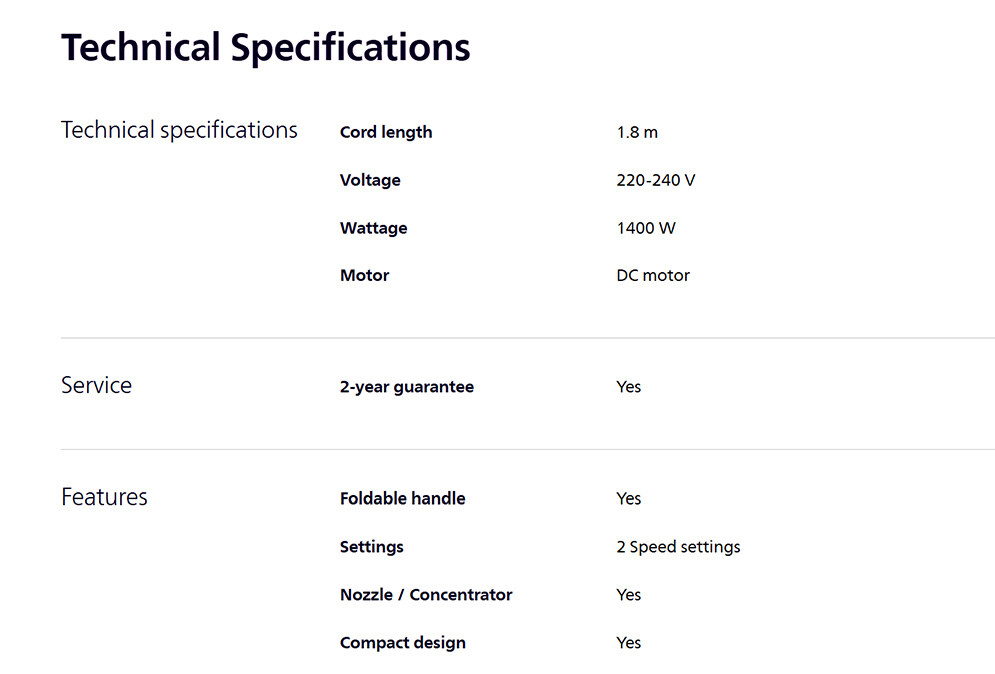
Task: Select the Yes value beside 2-year guarantee
Action: pos(629,387)
